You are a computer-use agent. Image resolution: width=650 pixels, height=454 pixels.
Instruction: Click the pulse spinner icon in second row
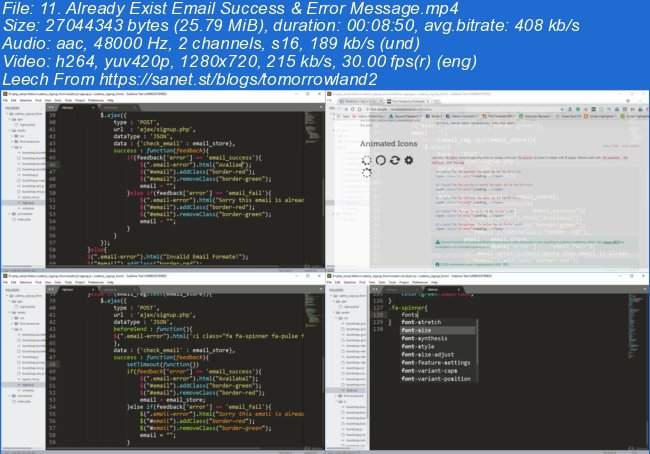(366, 172)
